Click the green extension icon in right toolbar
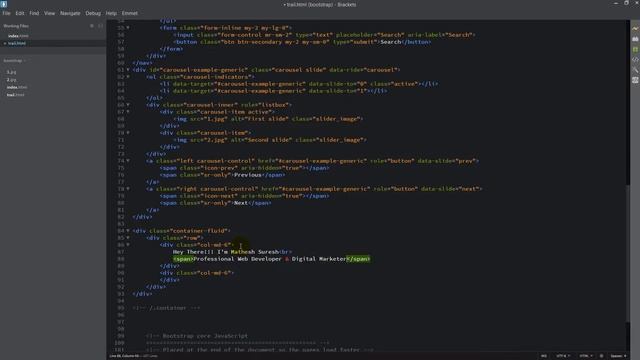Image resolution: width=640 pixels, height=360 pixels. pos(635,49)
